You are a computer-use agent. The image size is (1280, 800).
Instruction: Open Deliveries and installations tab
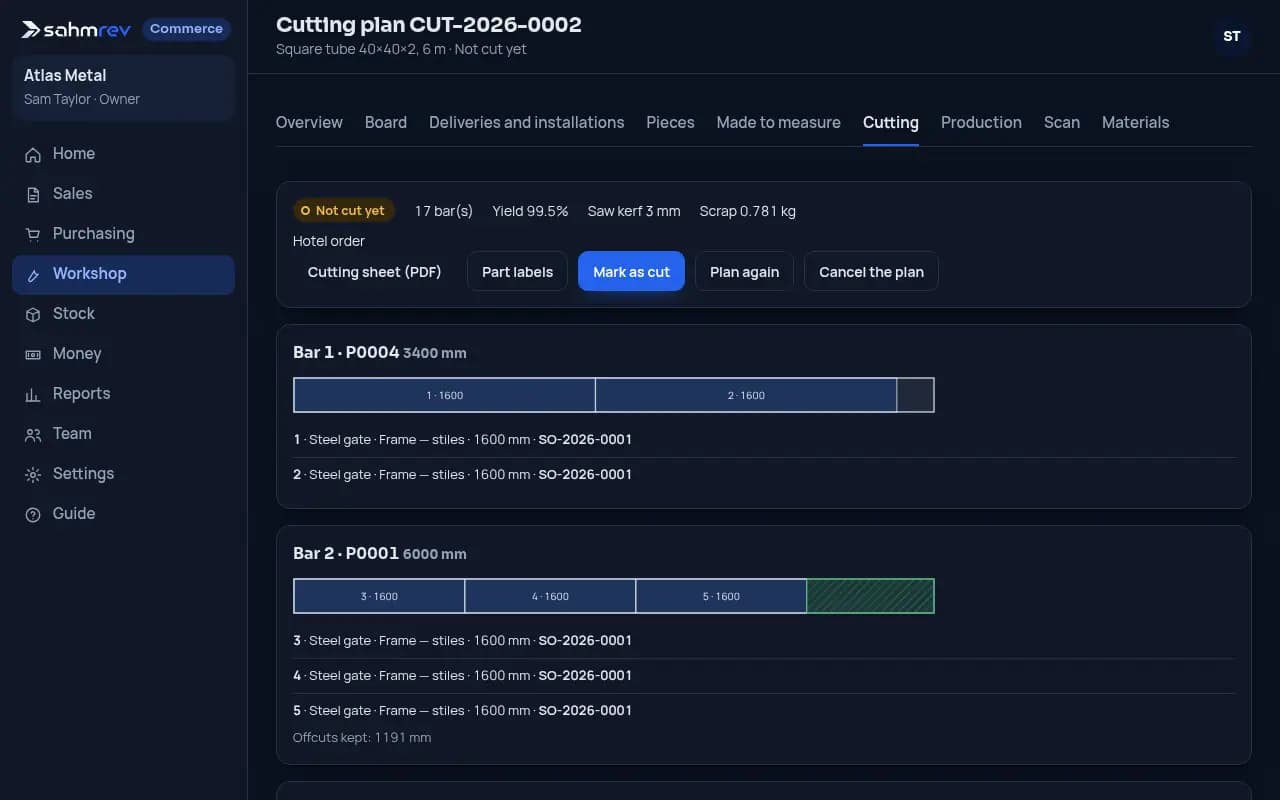coord(527,122)
